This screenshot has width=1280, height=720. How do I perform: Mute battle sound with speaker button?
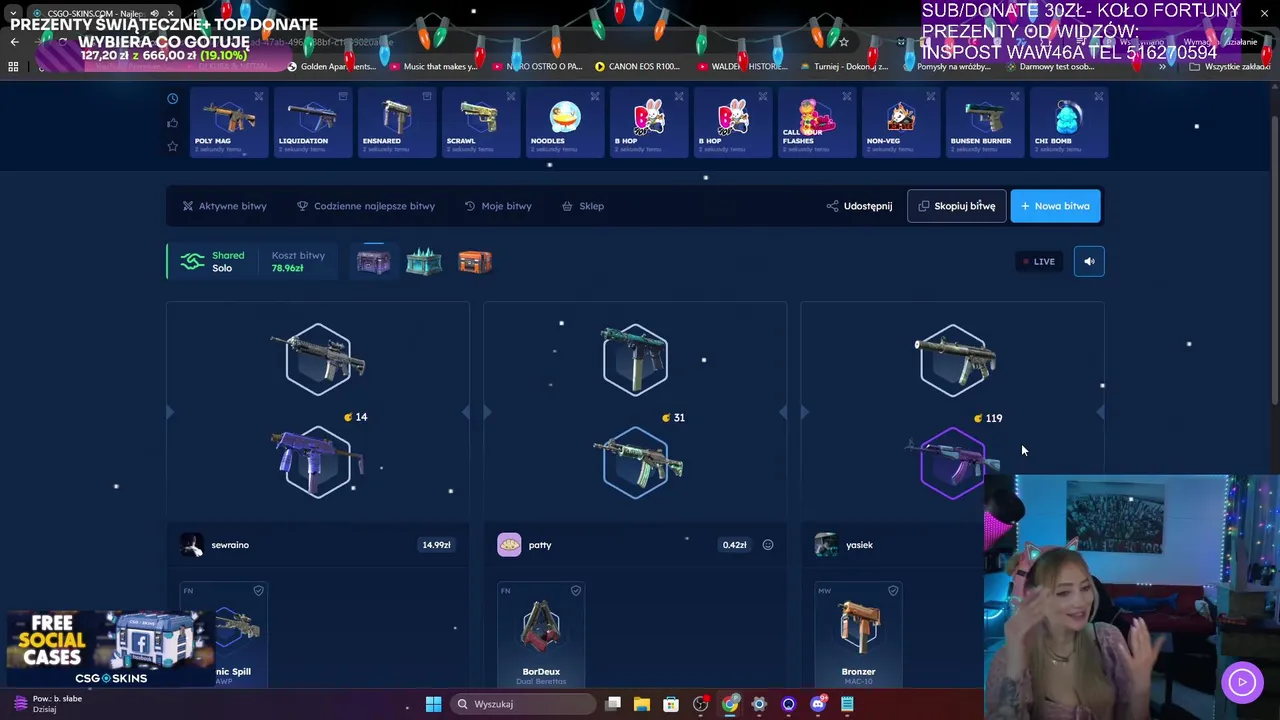1089,262
